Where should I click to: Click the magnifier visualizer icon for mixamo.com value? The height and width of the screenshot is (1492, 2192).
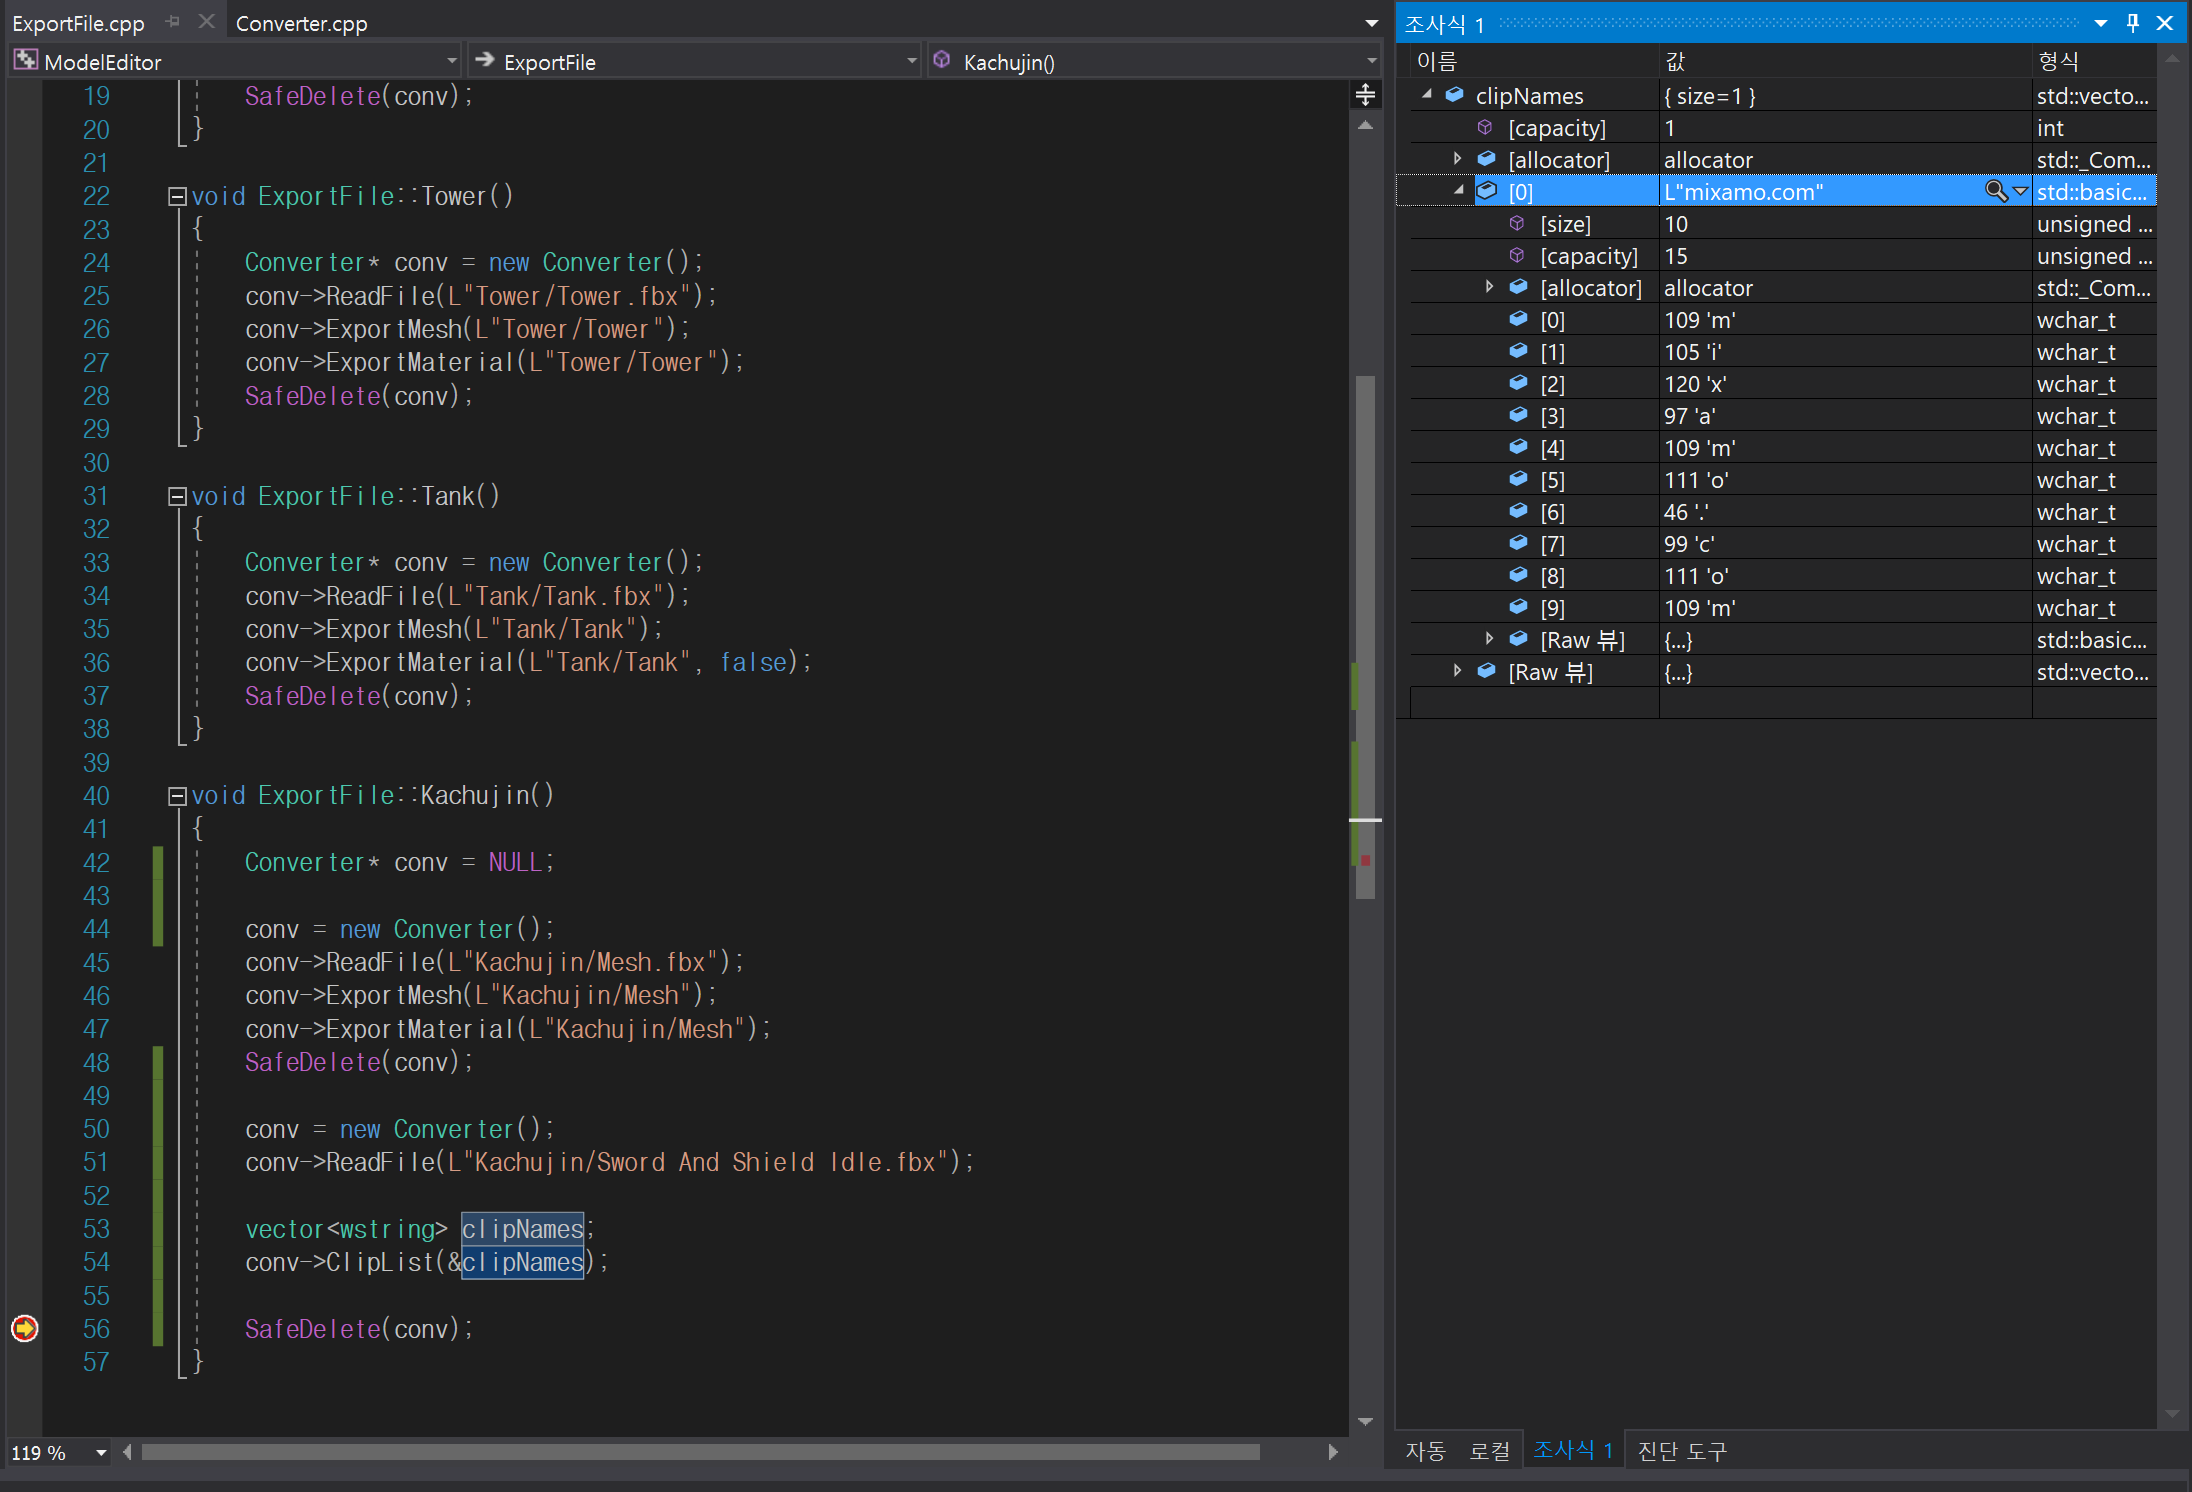(1995, 191)
